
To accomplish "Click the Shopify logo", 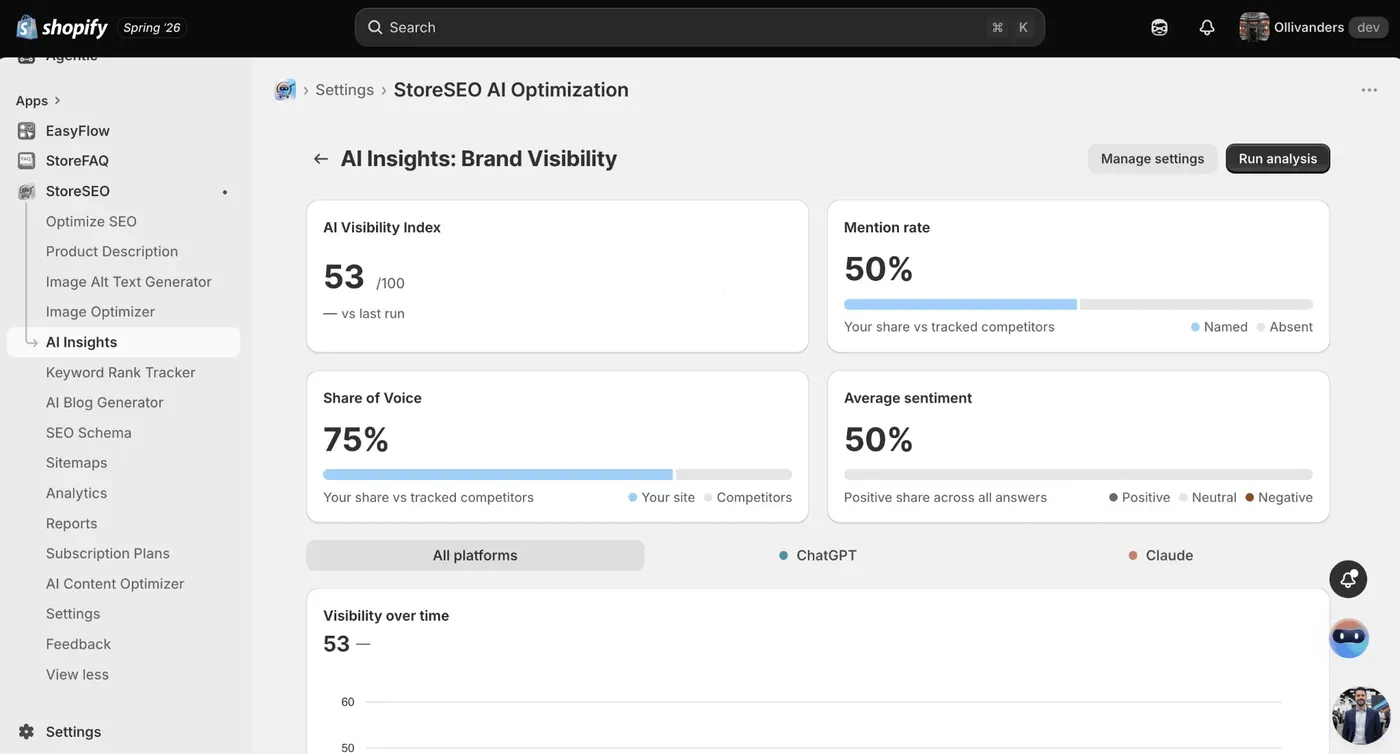I will (62, 27).
